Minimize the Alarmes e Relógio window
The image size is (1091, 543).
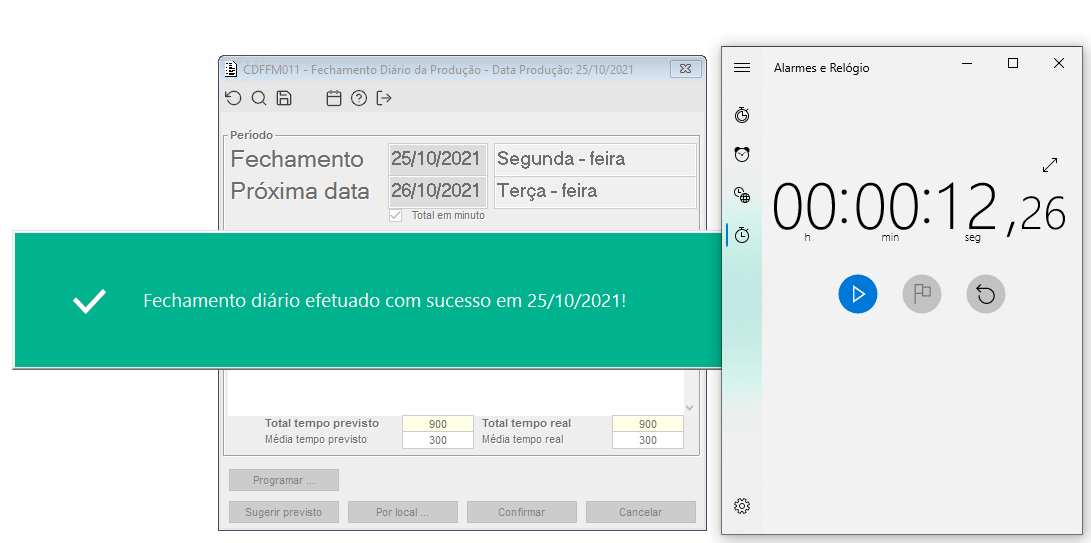[967, 63]
